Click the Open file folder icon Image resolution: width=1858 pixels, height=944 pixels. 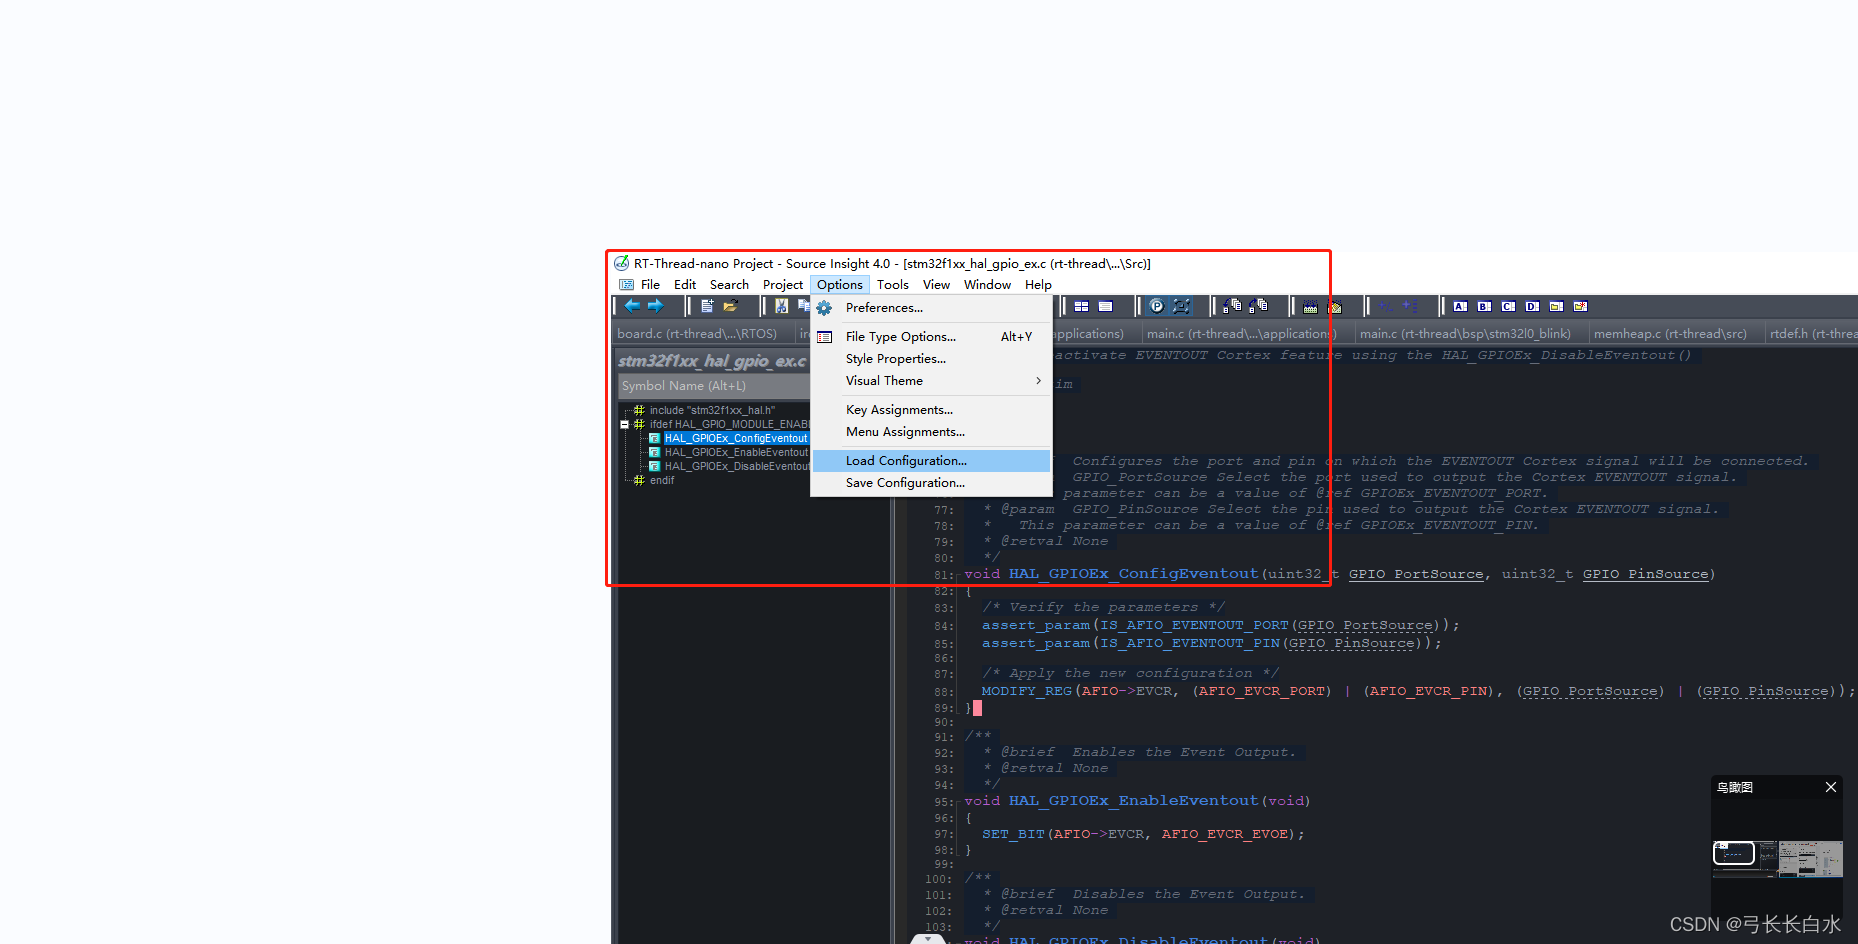click(x=730, y=306)
